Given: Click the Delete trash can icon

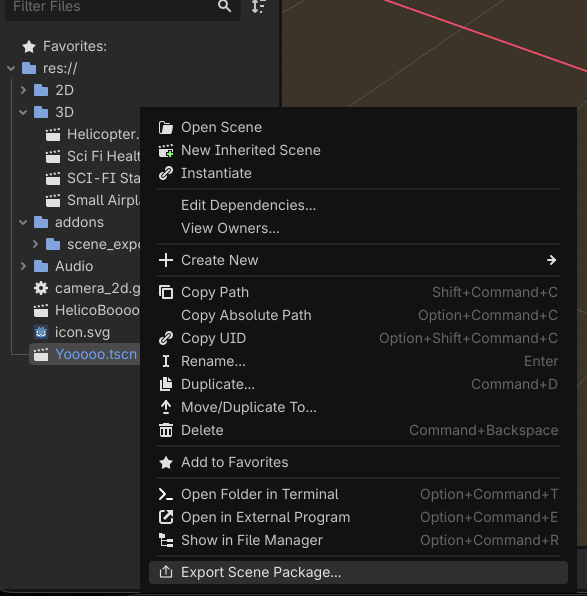Looking at the screenshot, I should pyautogui.click(x=166, y=430).
